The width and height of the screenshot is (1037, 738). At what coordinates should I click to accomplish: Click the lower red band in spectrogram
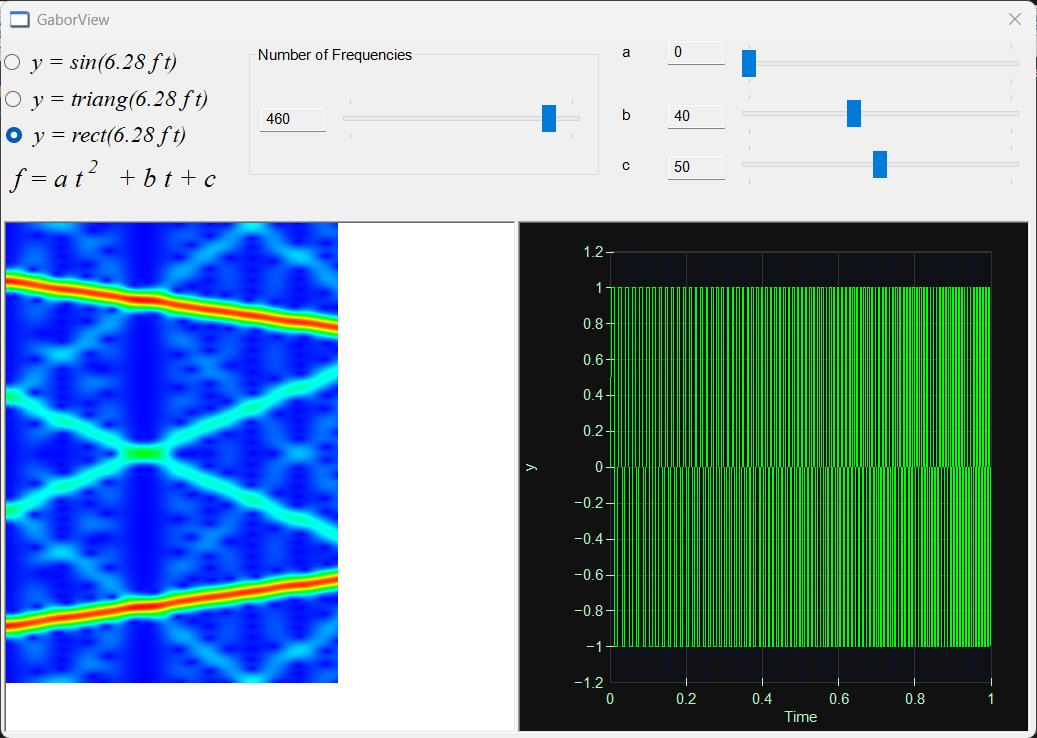[x=172, y=602]
